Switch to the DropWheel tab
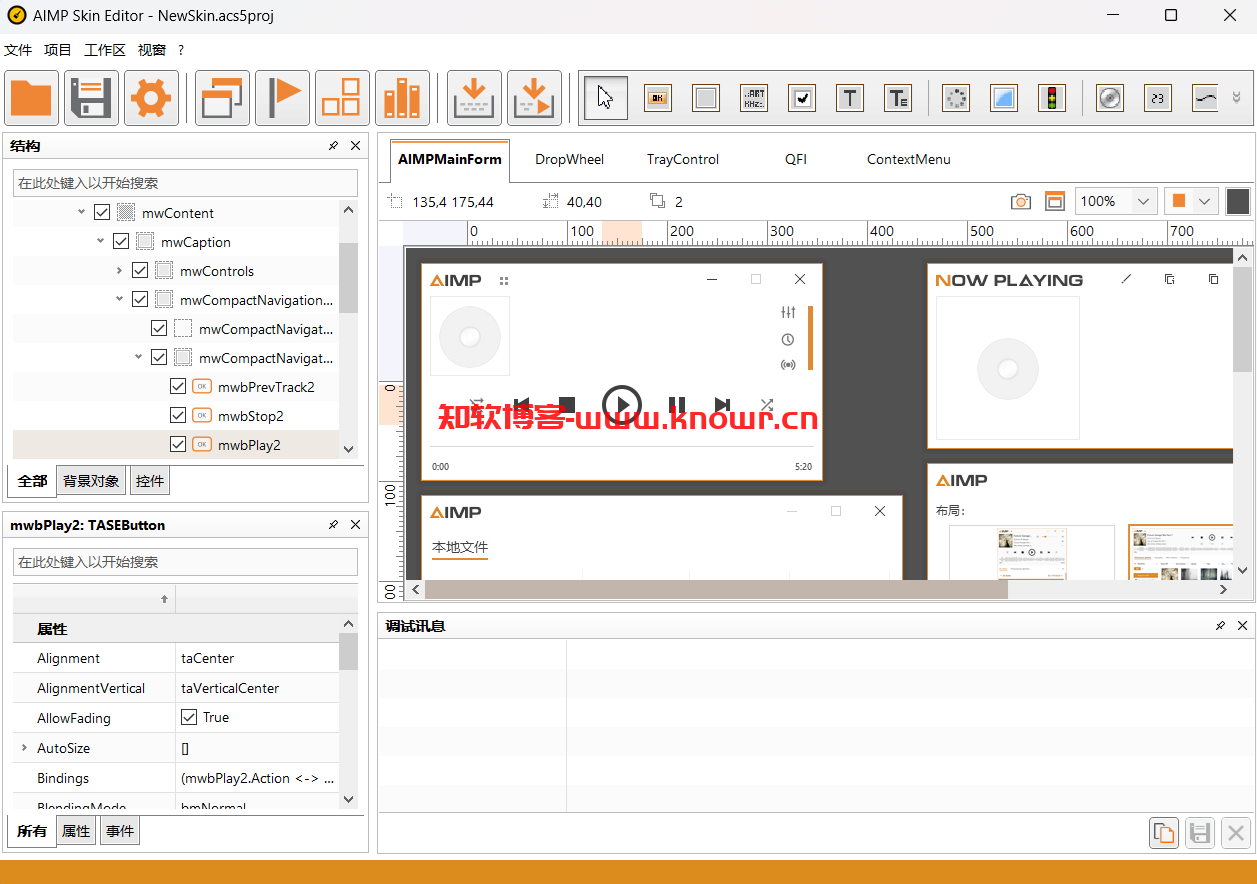 coord(569,159)
